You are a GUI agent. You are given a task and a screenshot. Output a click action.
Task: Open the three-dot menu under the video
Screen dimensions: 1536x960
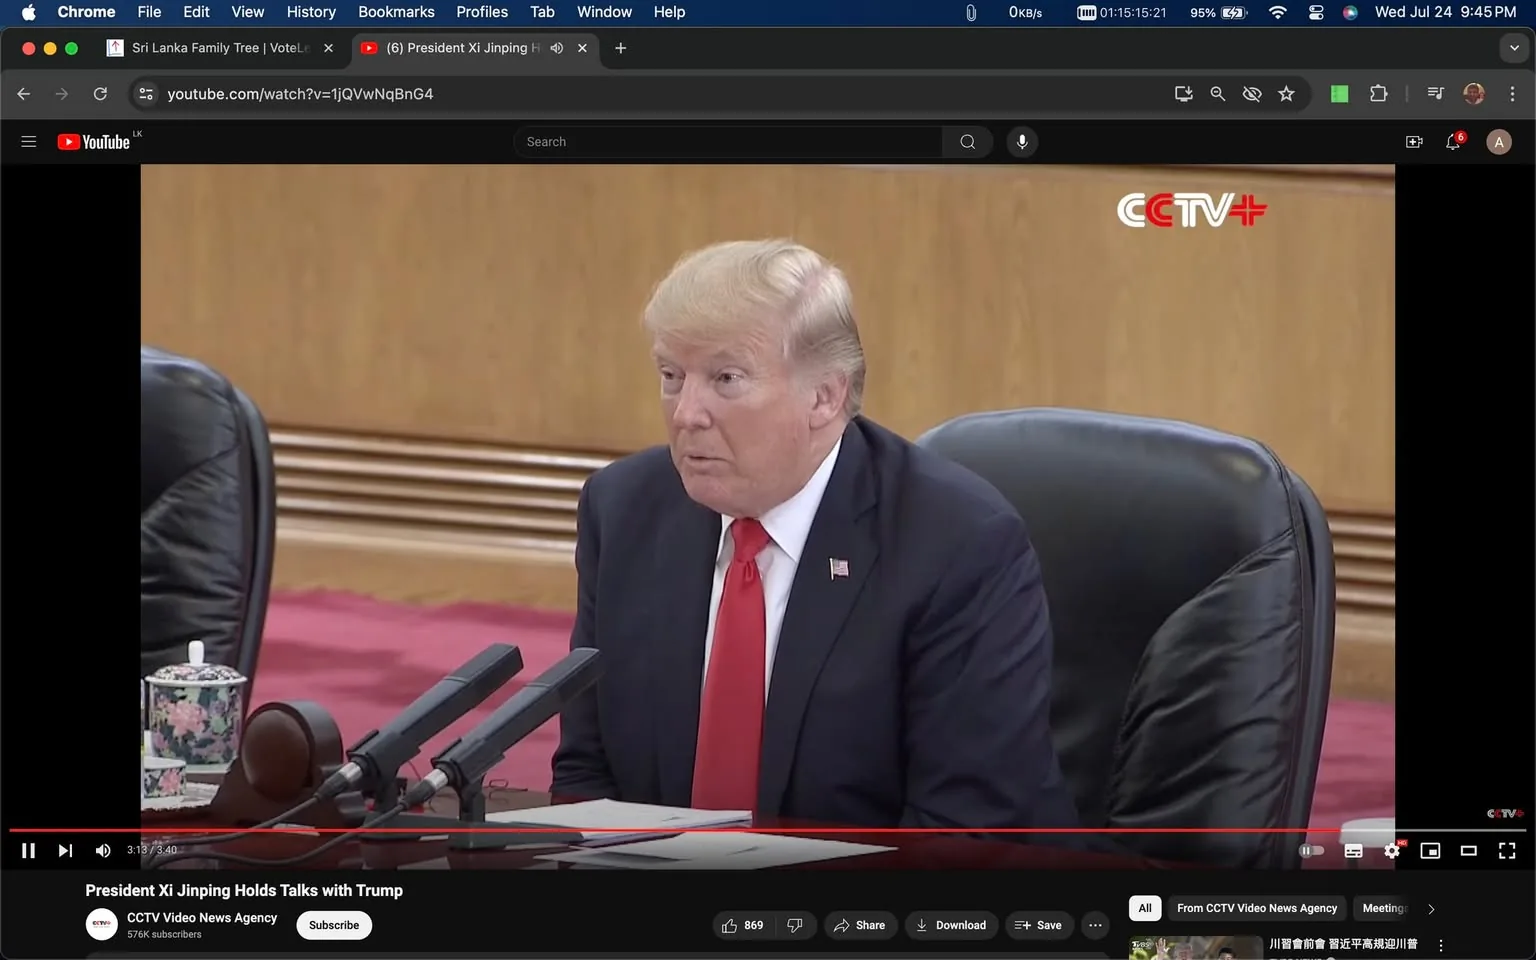pyautogui.click(x=1095, y=925)
